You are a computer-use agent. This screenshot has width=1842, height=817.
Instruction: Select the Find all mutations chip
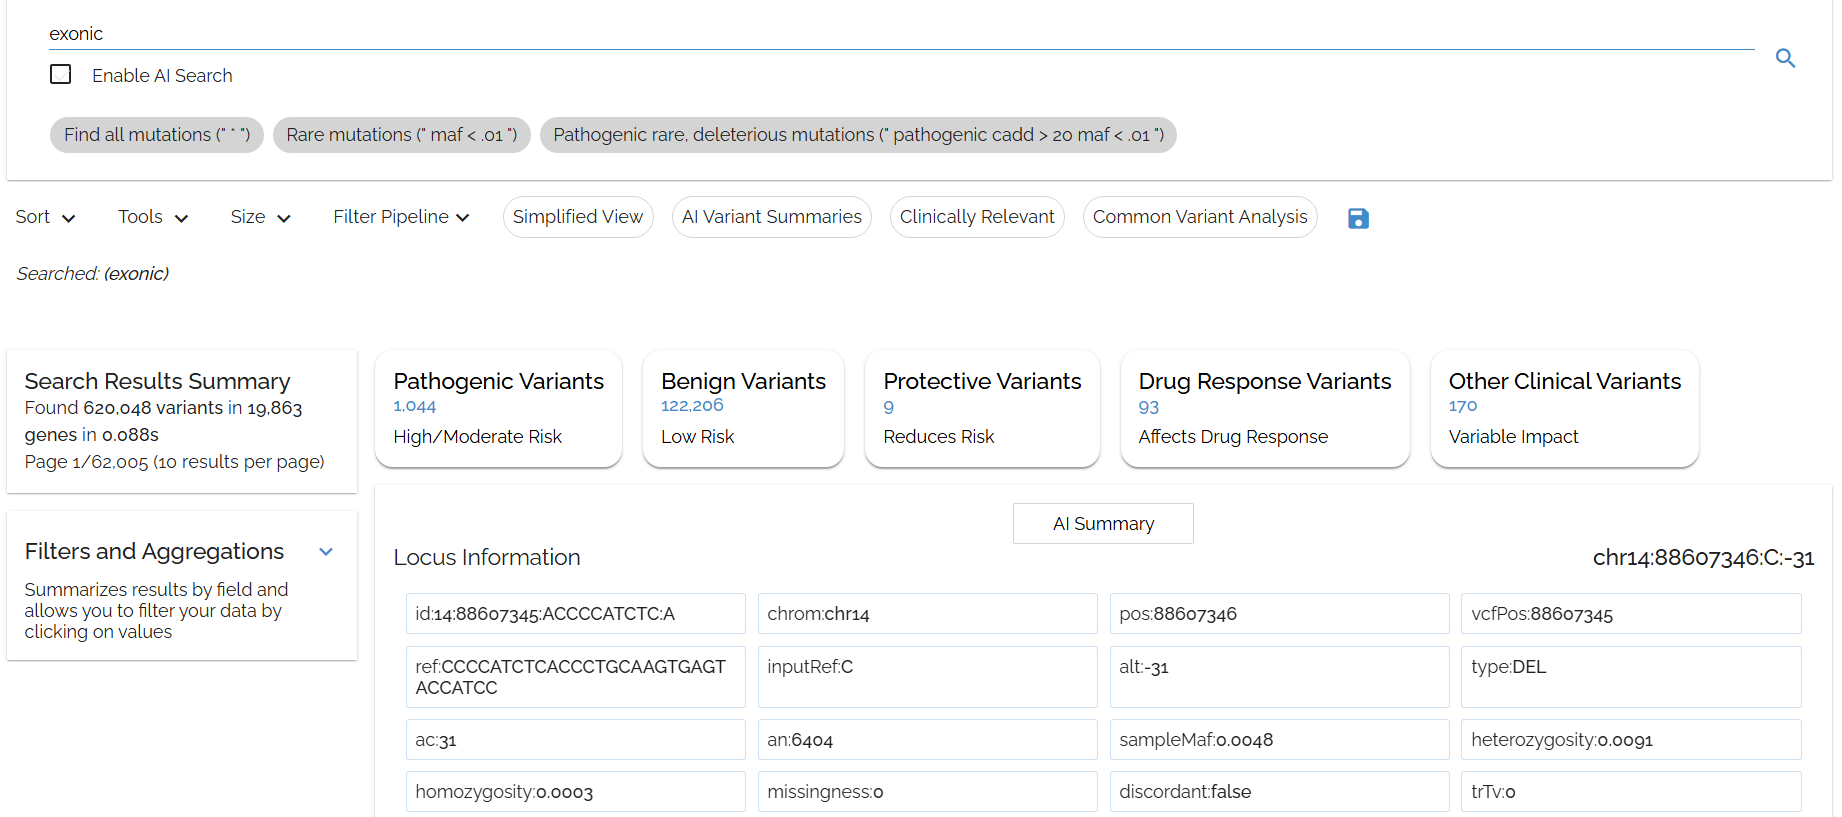coord(157,135)
